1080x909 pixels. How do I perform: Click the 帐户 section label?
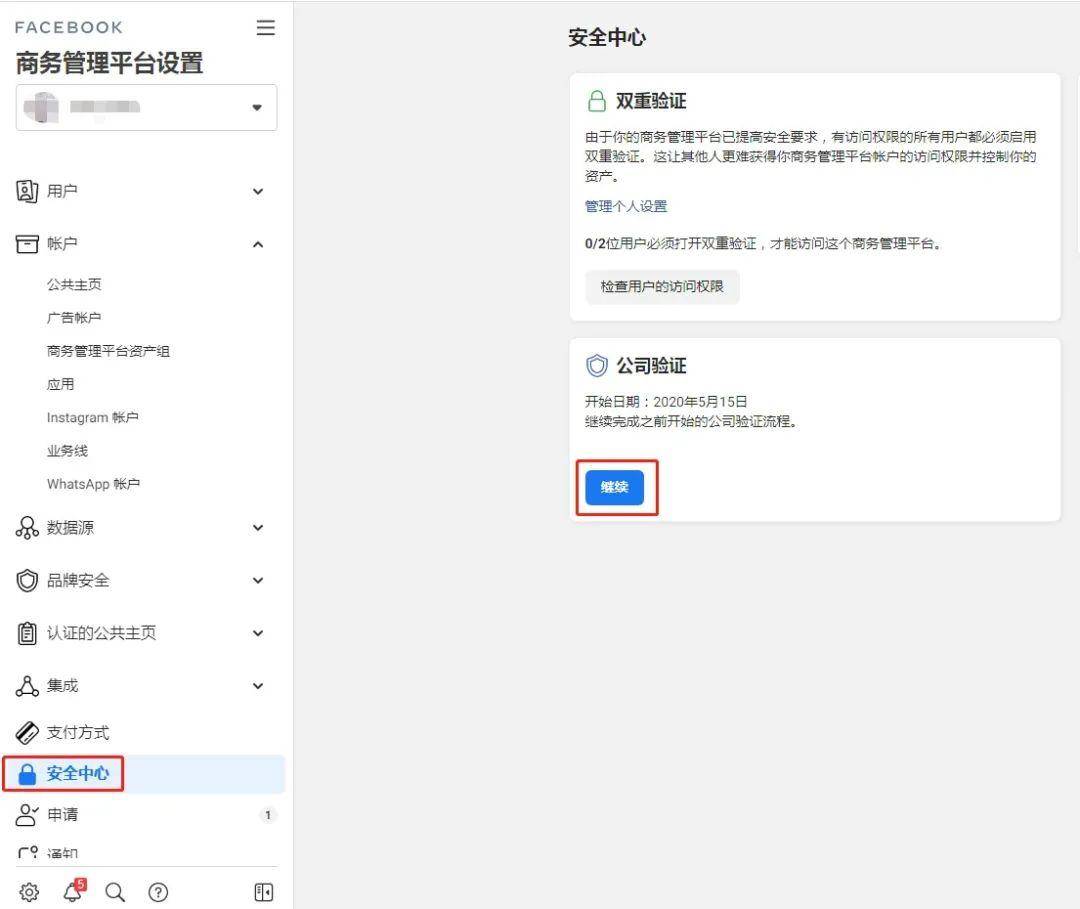point(62,244)
